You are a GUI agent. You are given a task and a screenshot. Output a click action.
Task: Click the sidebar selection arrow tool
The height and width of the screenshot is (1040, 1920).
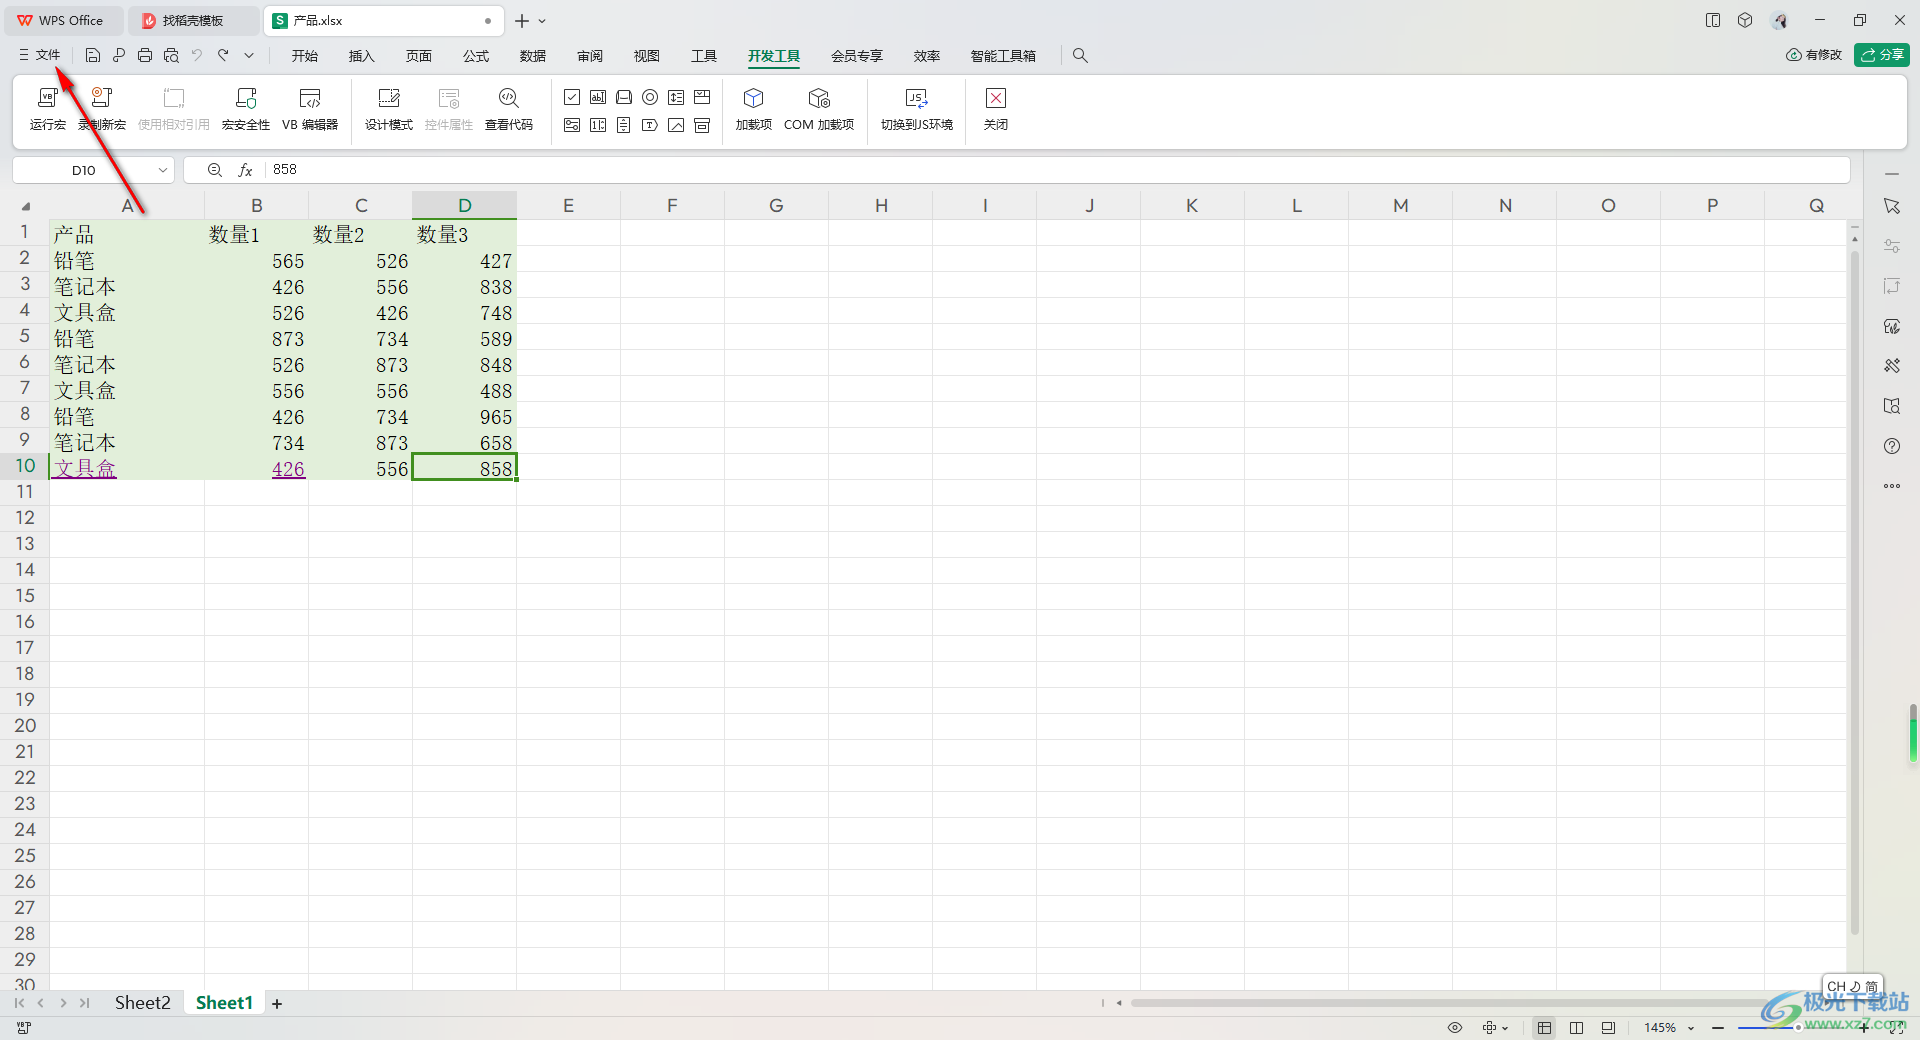(x=1892, y=206)
